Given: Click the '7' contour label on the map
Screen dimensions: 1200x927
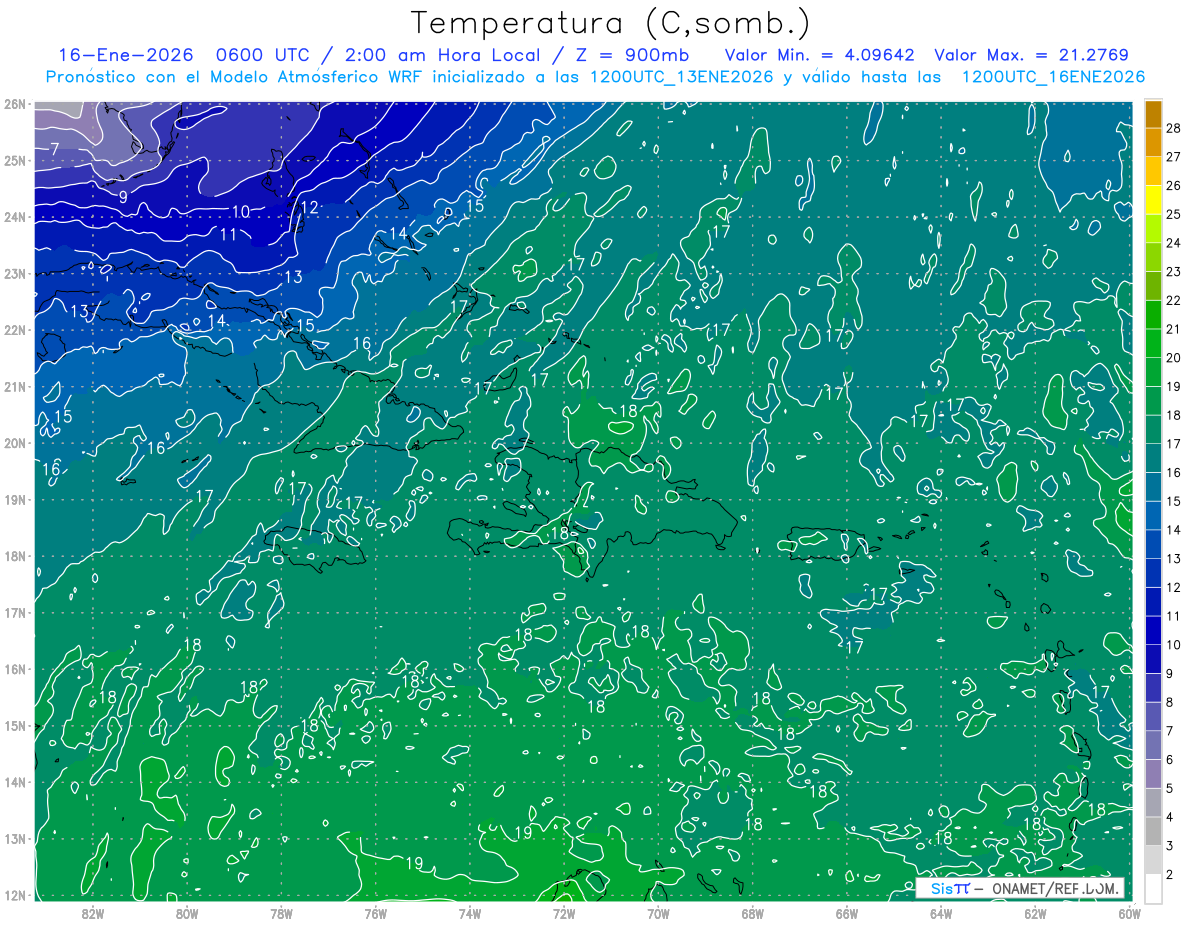Looking at the screenshot, I should click(55, 149).
